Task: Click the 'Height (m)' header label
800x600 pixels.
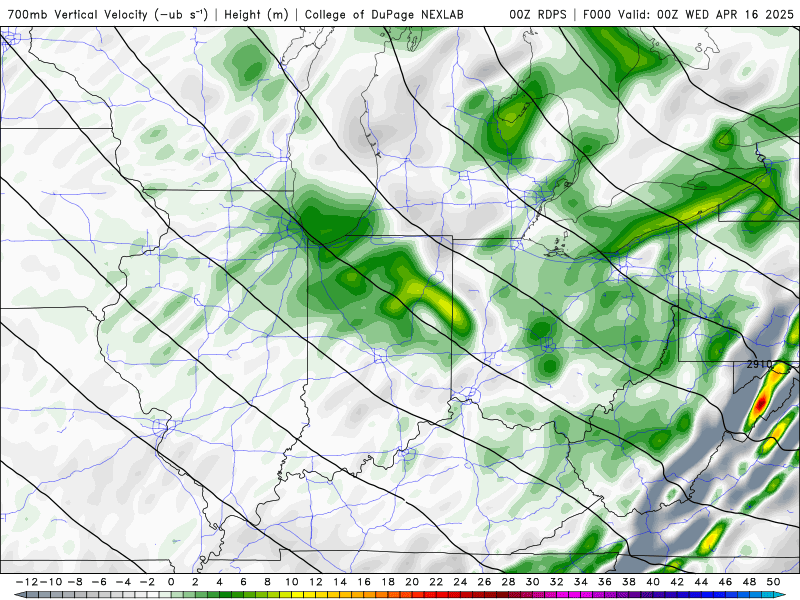Action: click(256, 14)
